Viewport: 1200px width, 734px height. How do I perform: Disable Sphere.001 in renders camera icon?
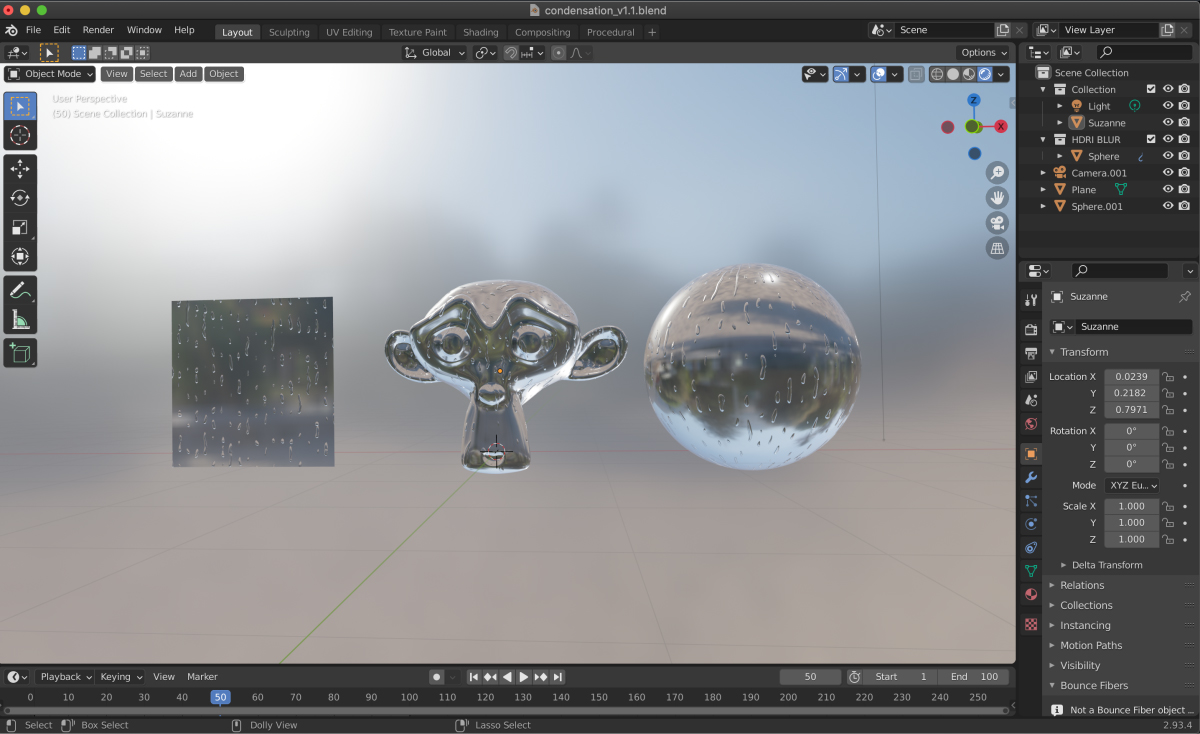pyautogui.click(x=1184, y=207)
